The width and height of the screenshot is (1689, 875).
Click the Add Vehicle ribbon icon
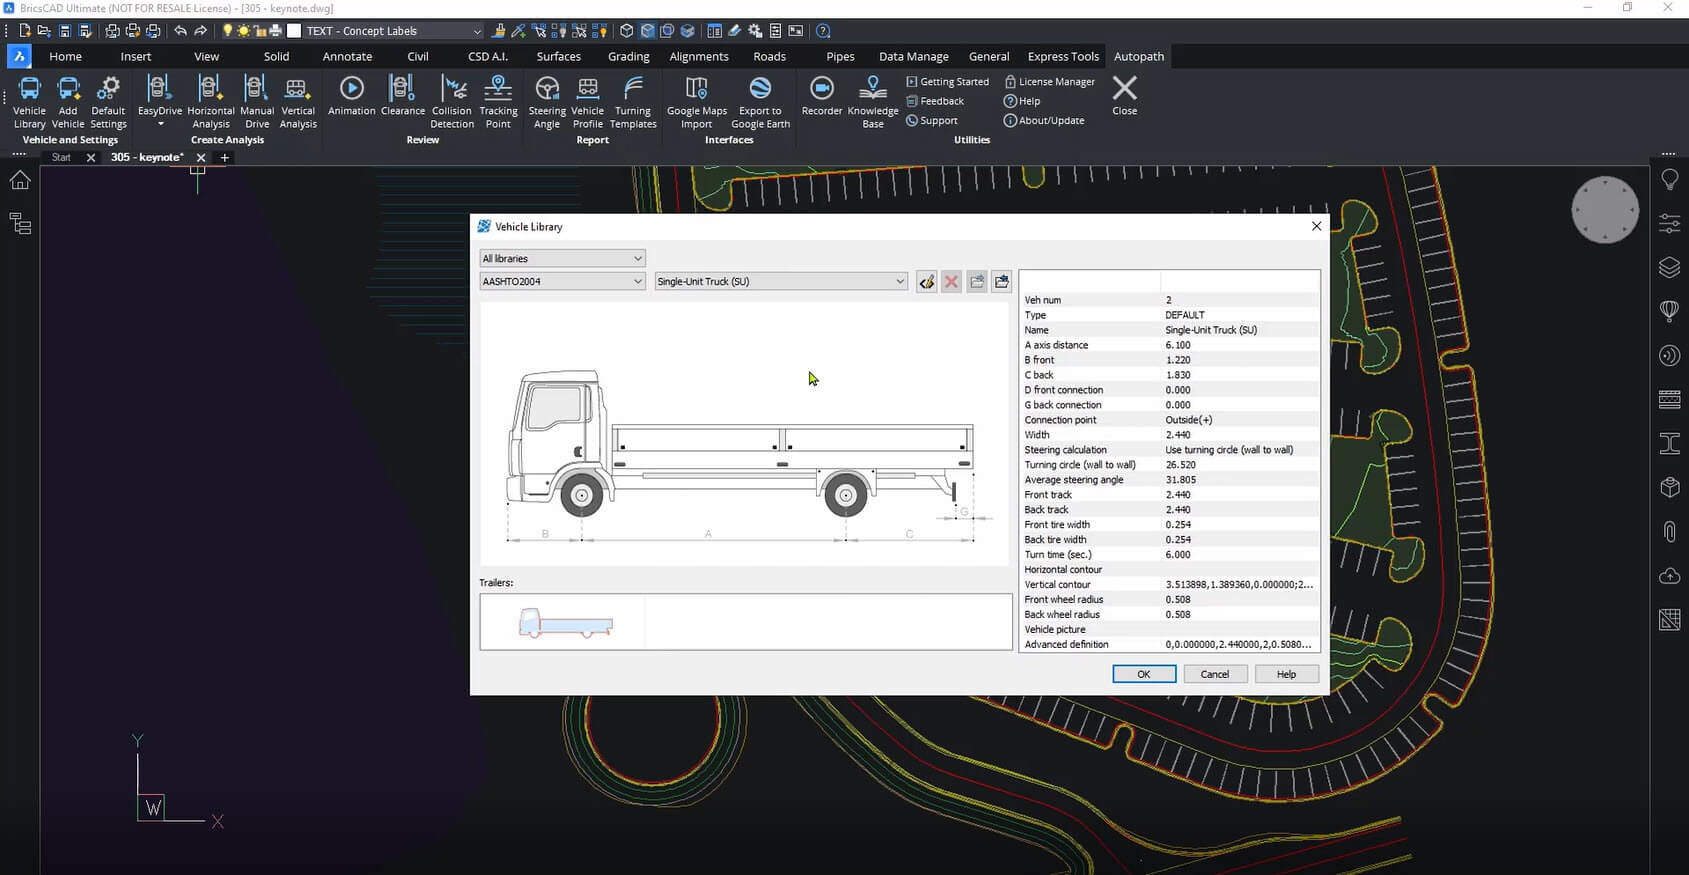click(68, 102)
